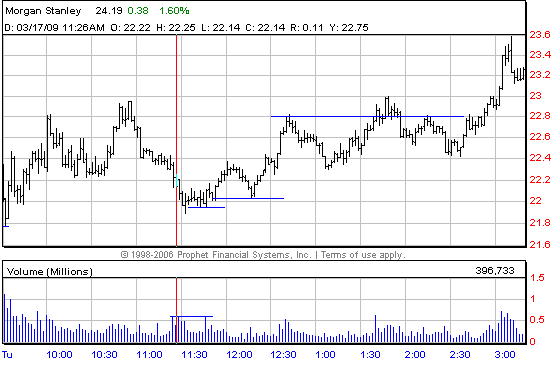
Task: Click the 22.2 price axis label
Action: (x=540, y=180)
